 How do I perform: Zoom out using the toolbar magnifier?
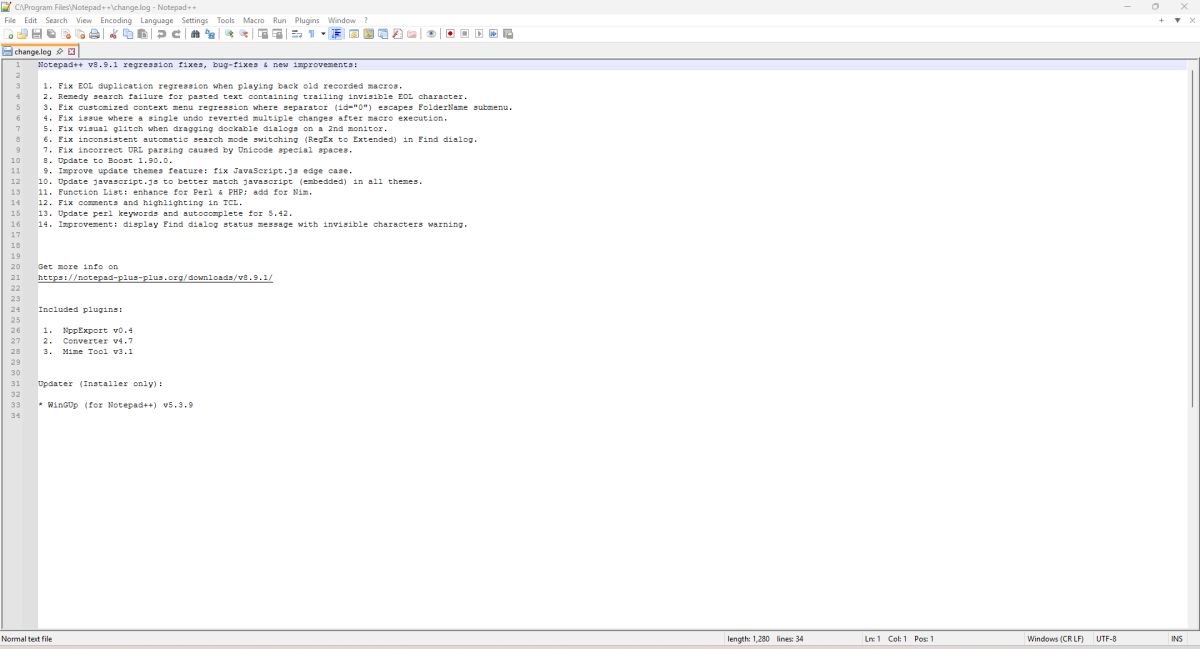pos(243,33)
